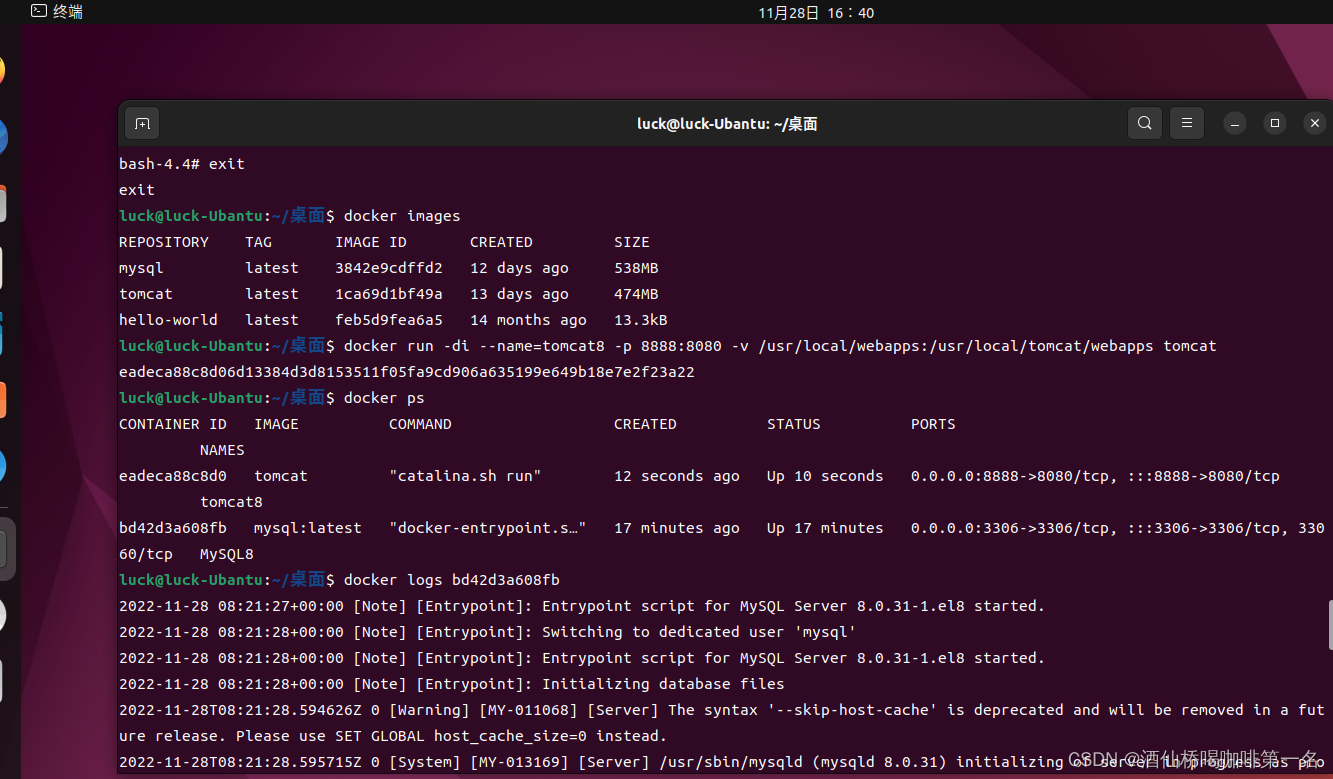Click 'SET GLOBAL host_cache_size=0 instead' text
Image resolution: width=1333 pixels, height=779 pixels.
coord(496,736)
